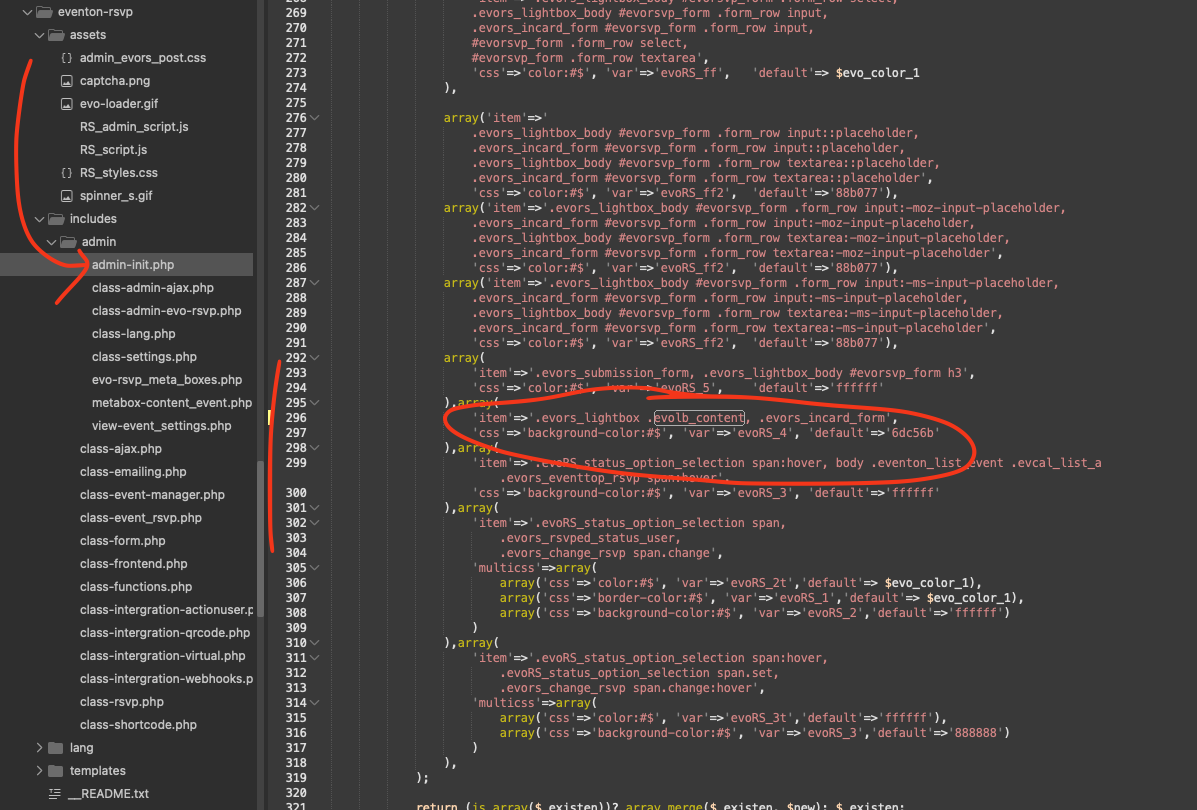Open class-ajax.php in the file tree

pos(120,449)
